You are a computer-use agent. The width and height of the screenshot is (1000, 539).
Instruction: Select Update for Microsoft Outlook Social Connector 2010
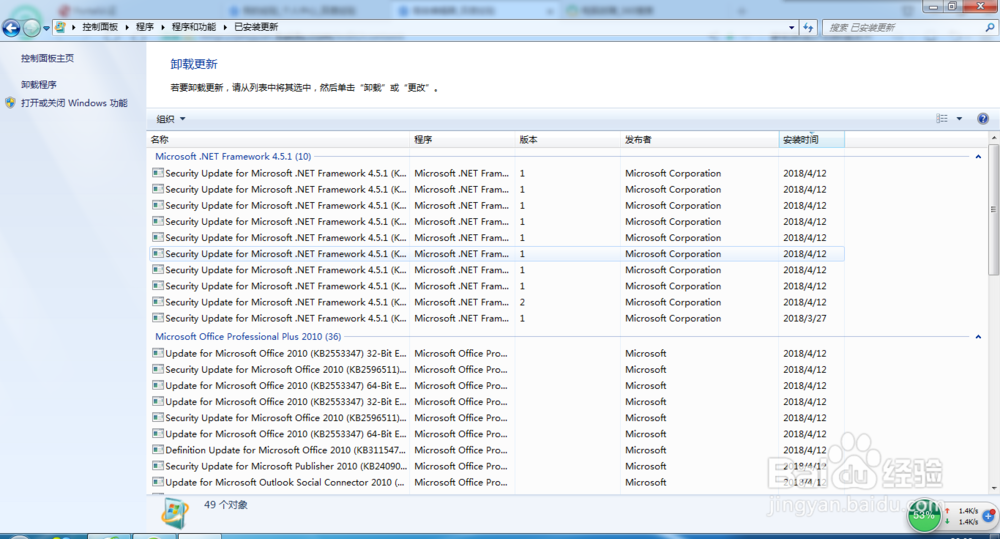(x=497, y=482)
